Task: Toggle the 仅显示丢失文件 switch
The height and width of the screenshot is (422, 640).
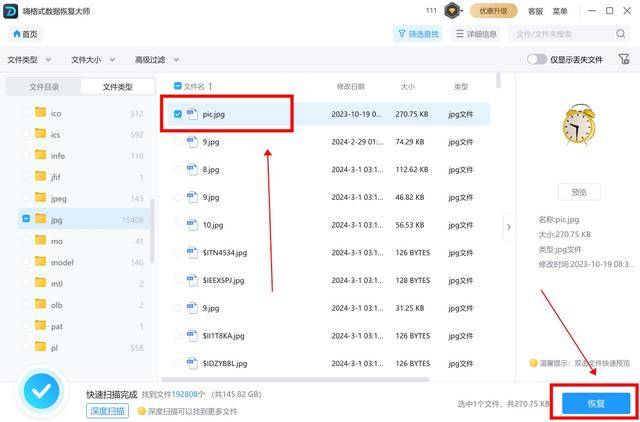Action: click(x=537, y=59)
